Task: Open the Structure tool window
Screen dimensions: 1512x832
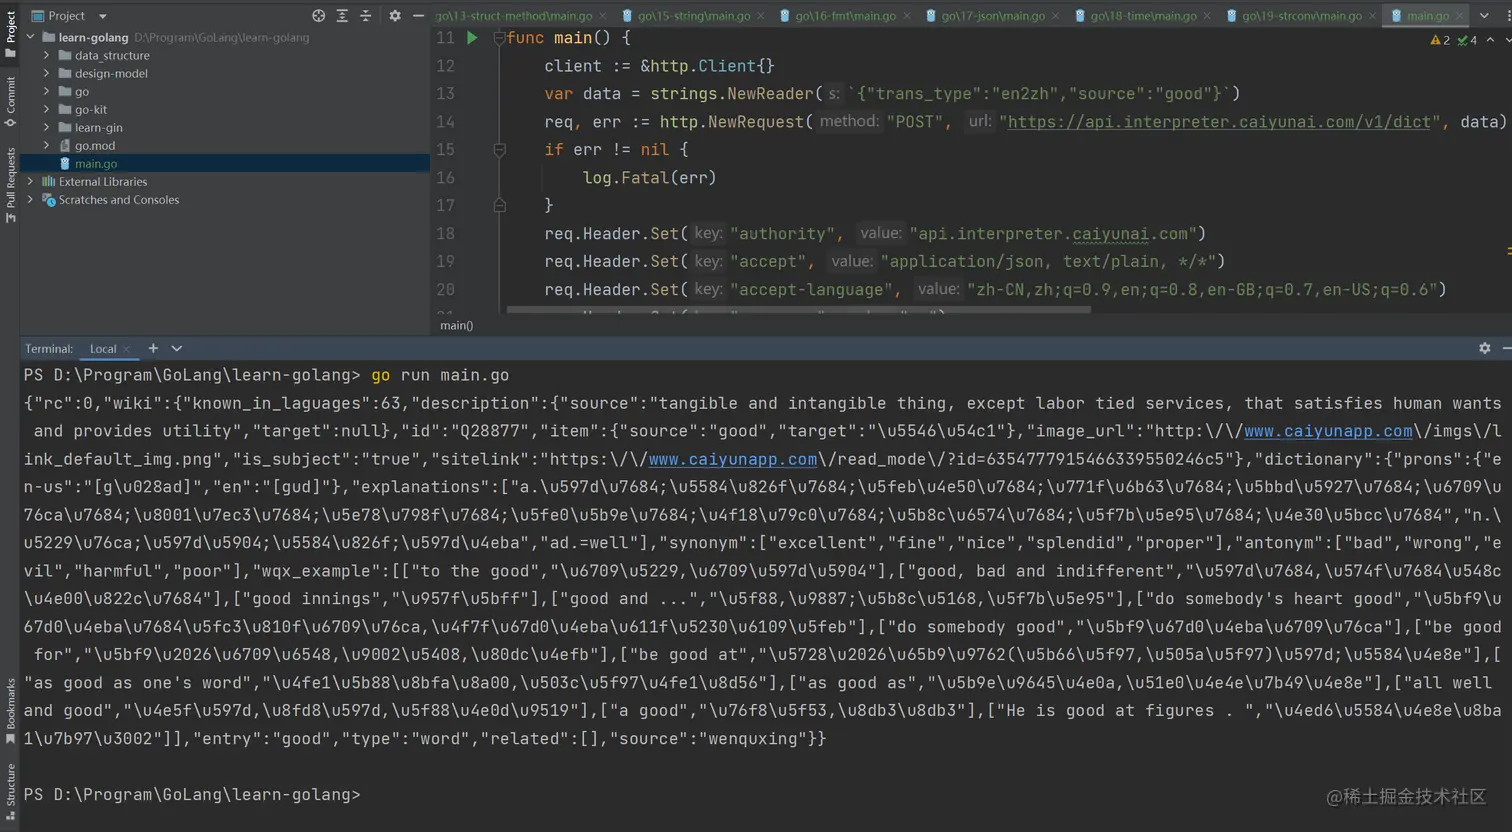Action: 10,791
